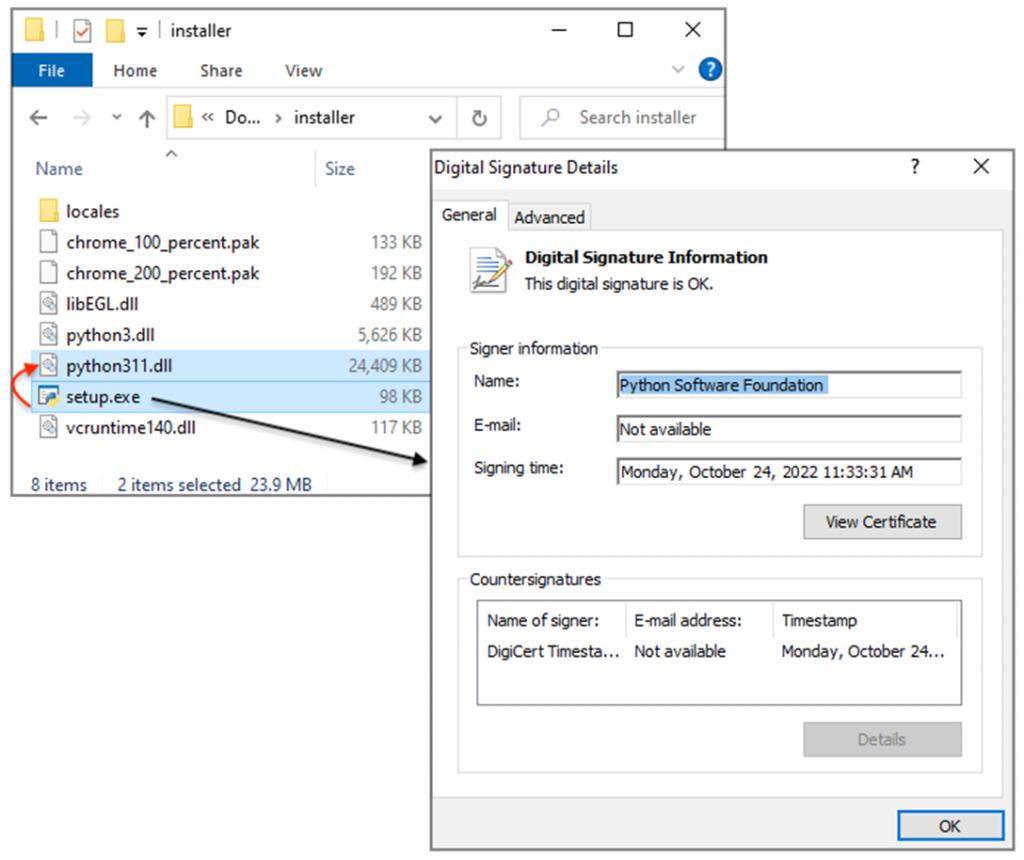Select DigiCert Timestamp countersignature row

point(718,652)
